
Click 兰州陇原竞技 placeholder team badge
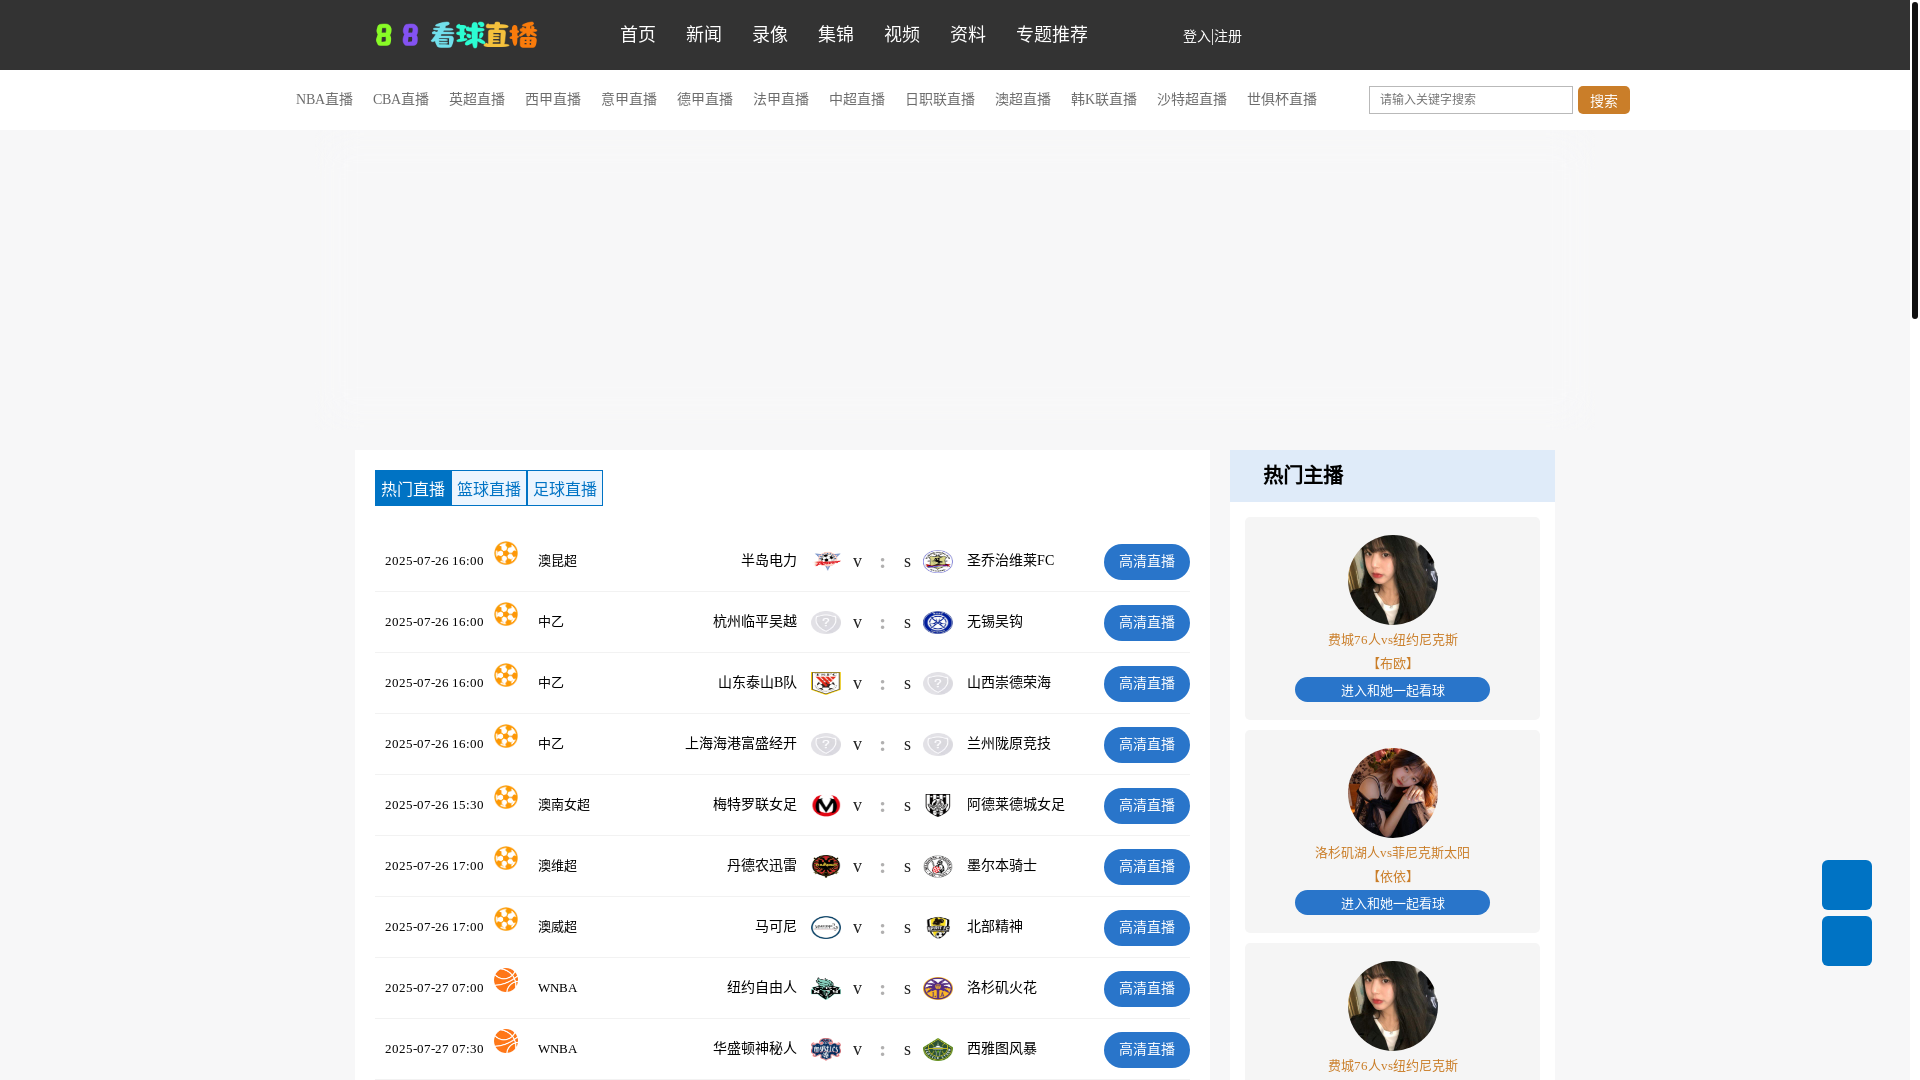coord(938,744)
